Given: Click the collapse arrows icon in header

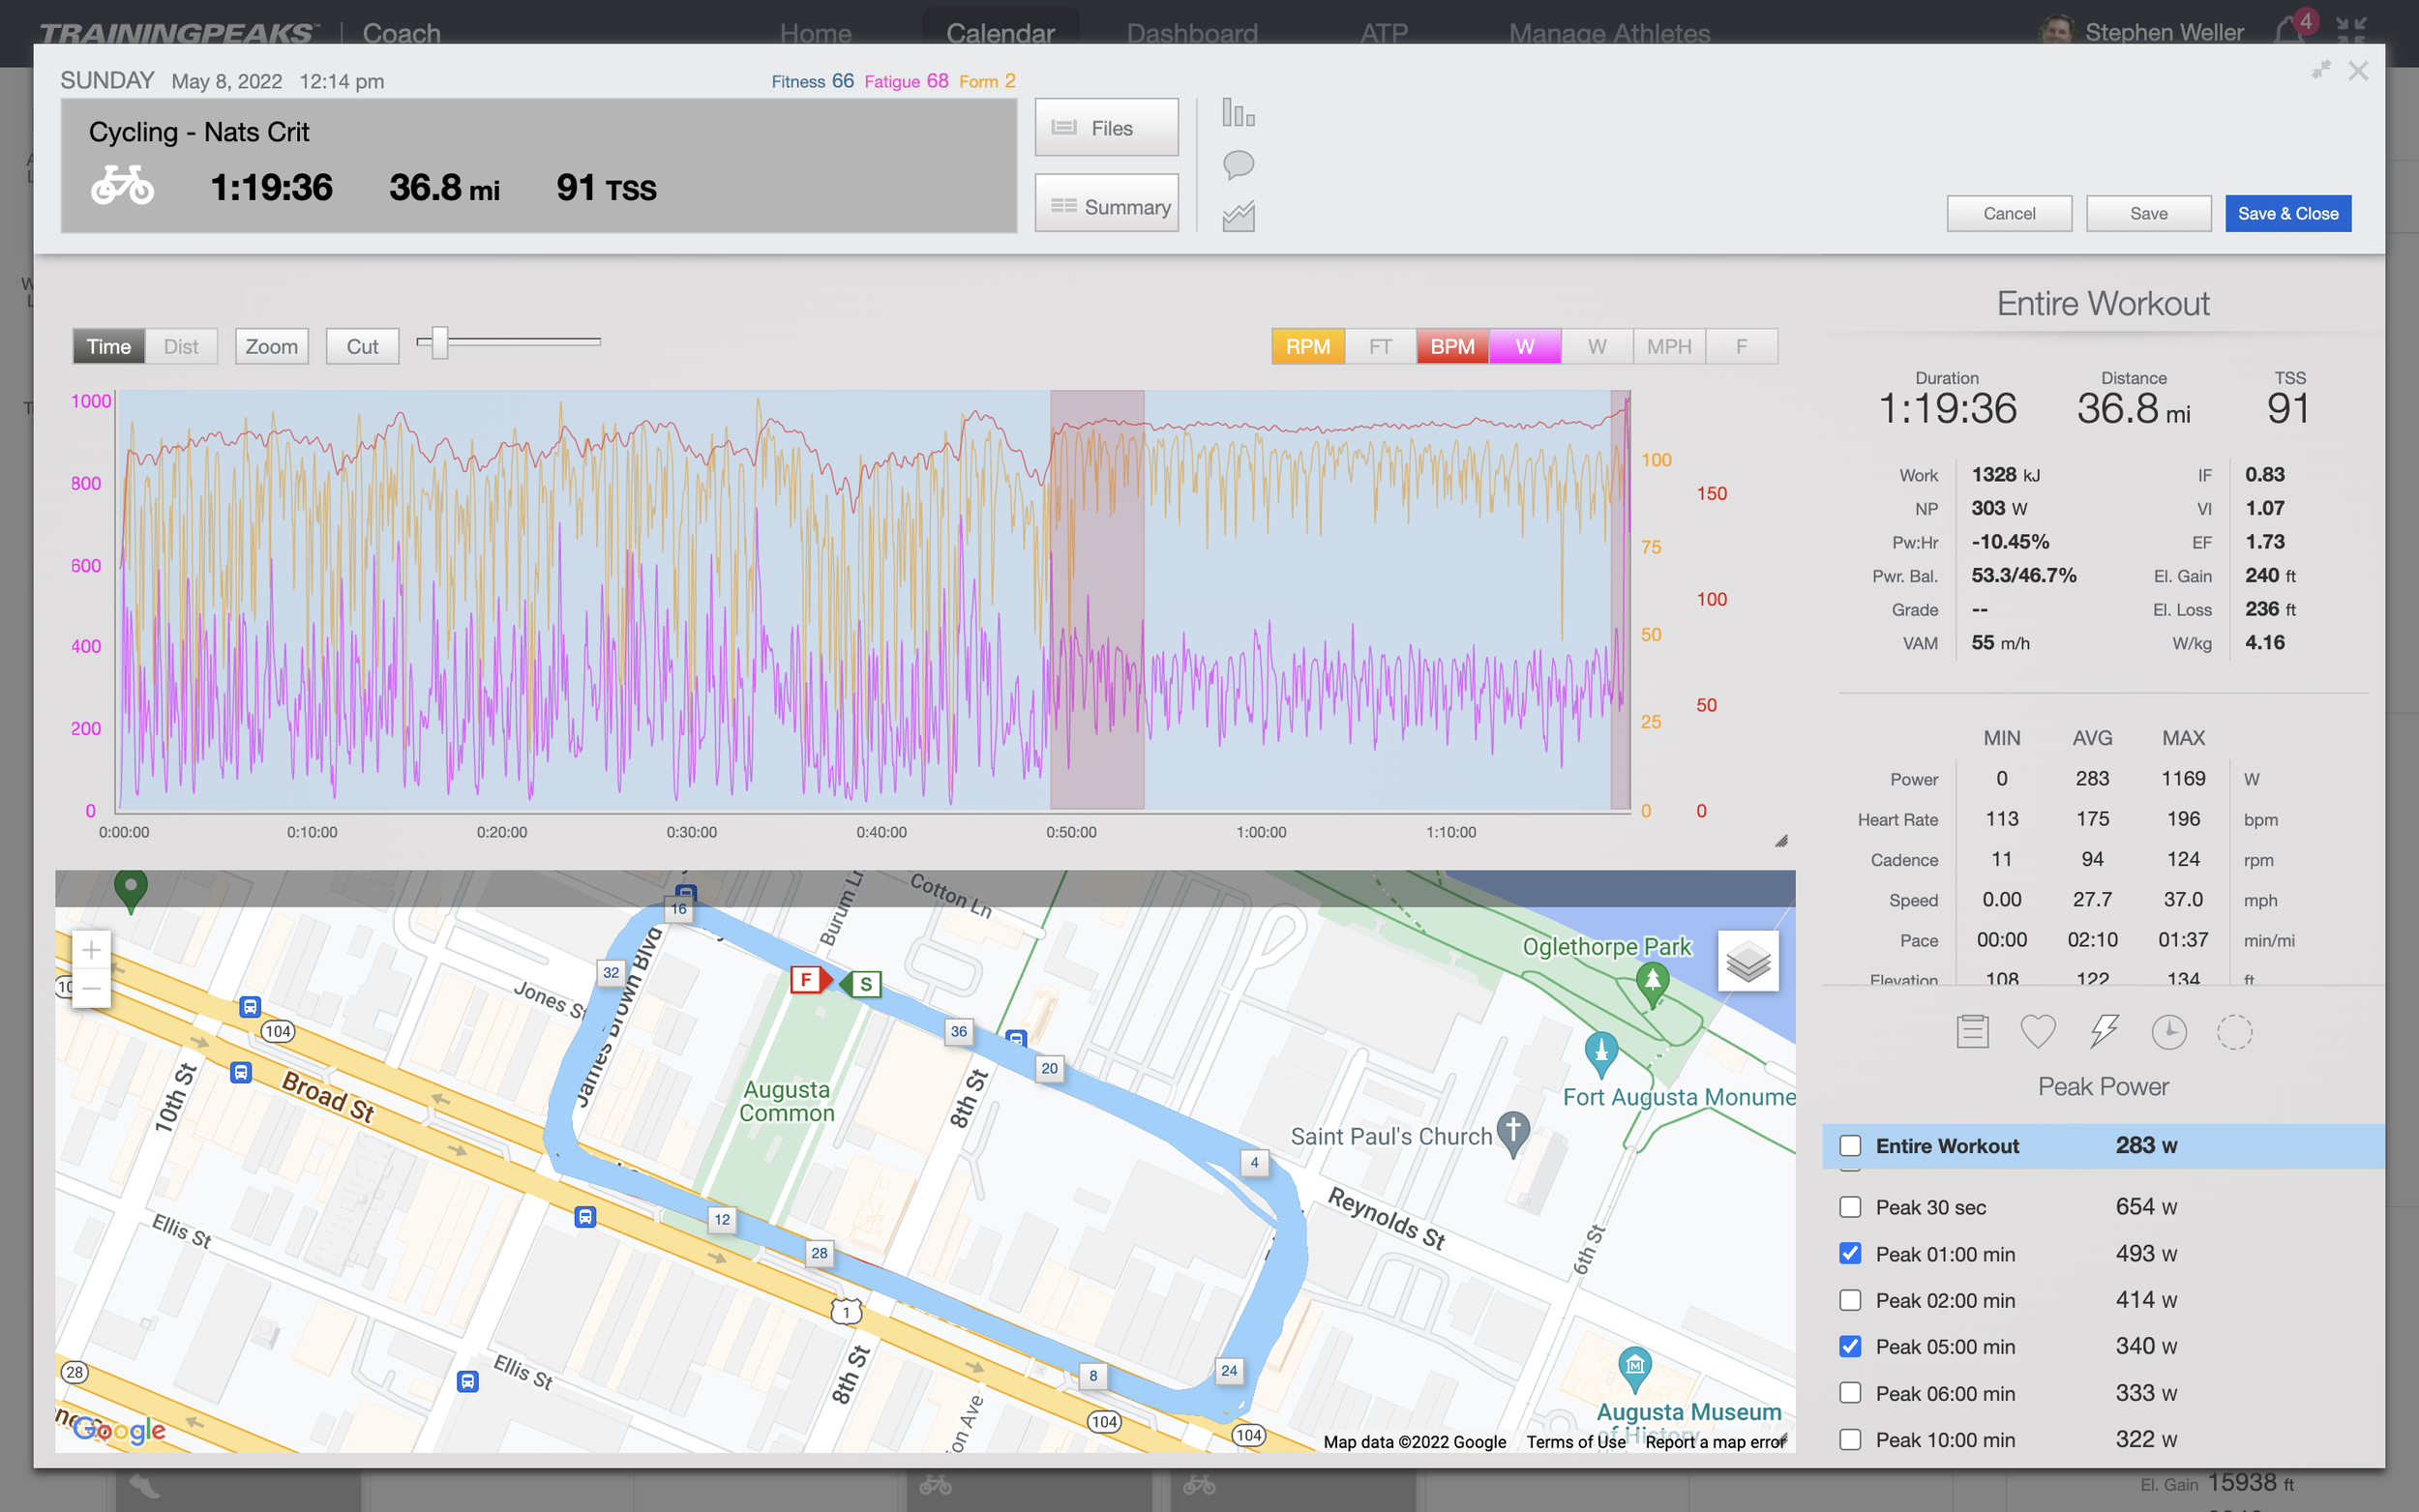Looking at the screenshot, I should pyautogui.click(x=2352, y=31).
